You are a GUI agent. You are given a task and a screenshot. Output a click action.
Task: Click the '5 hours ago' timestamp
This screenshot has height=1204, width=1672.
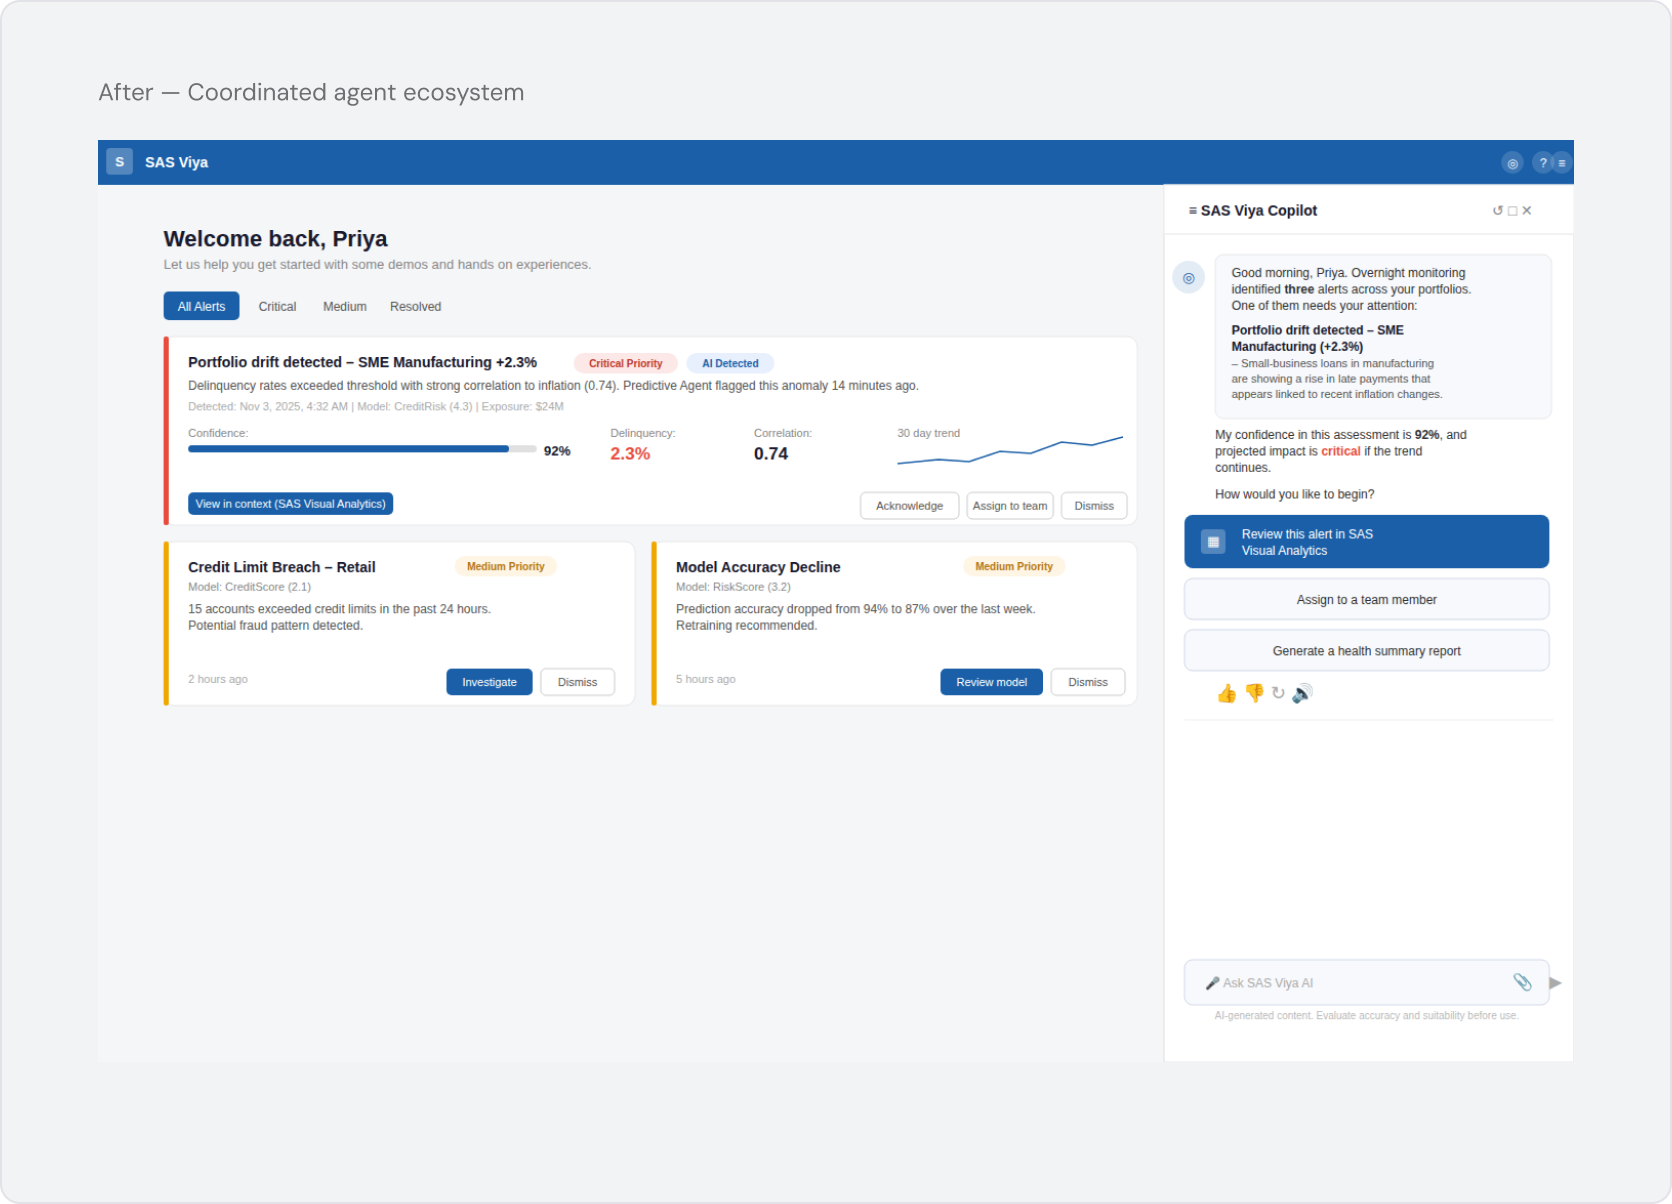coord(705,679)
